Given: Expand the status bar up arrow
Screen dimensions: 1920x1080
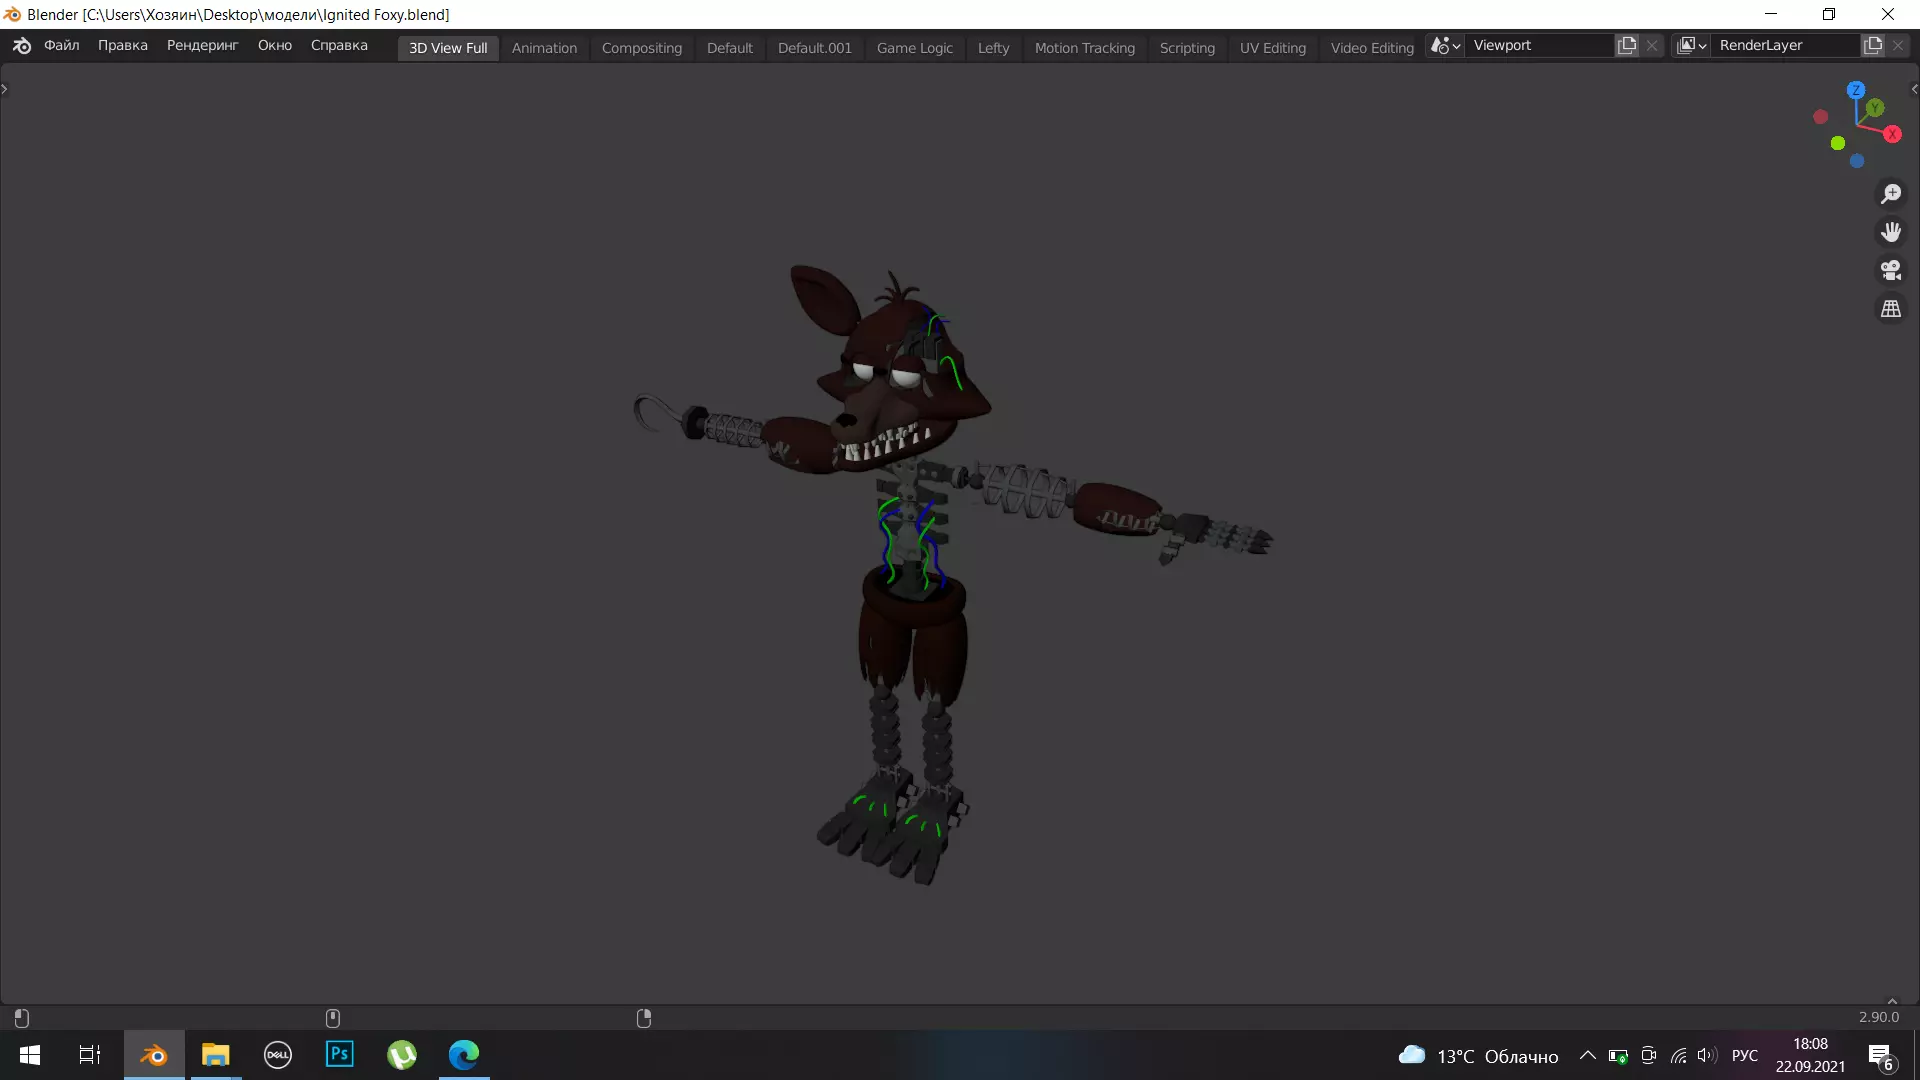Looking at the screenshot, I should coord(1892,1001).
